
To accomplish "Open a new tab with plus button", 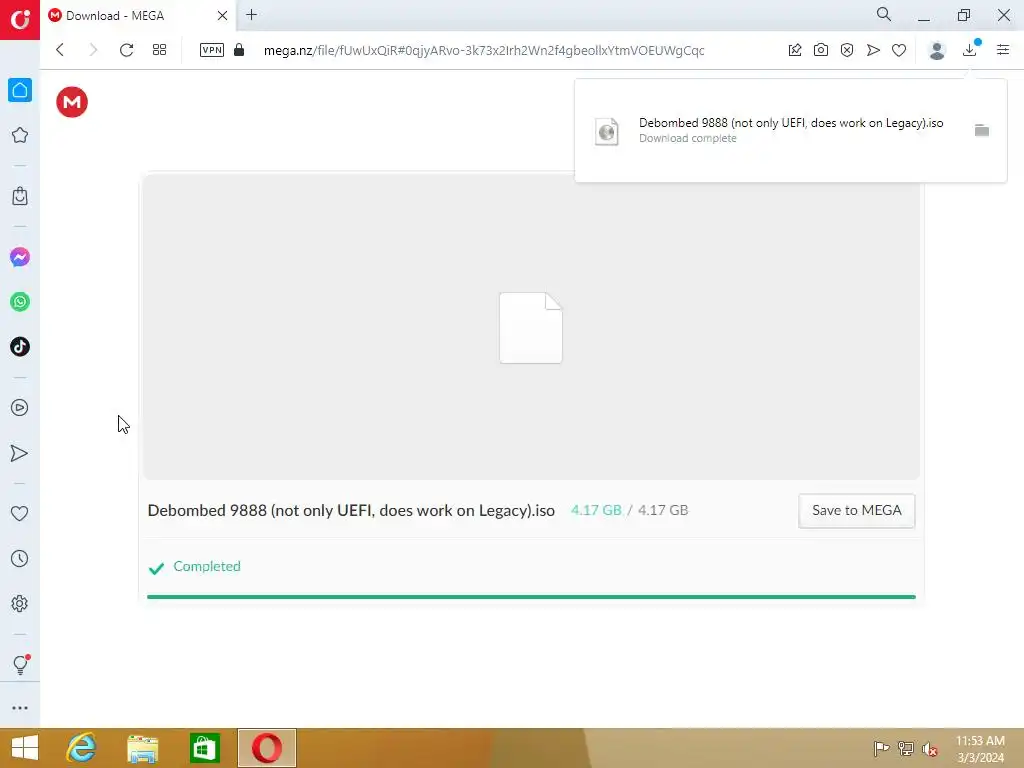I will tap(251, 14).
